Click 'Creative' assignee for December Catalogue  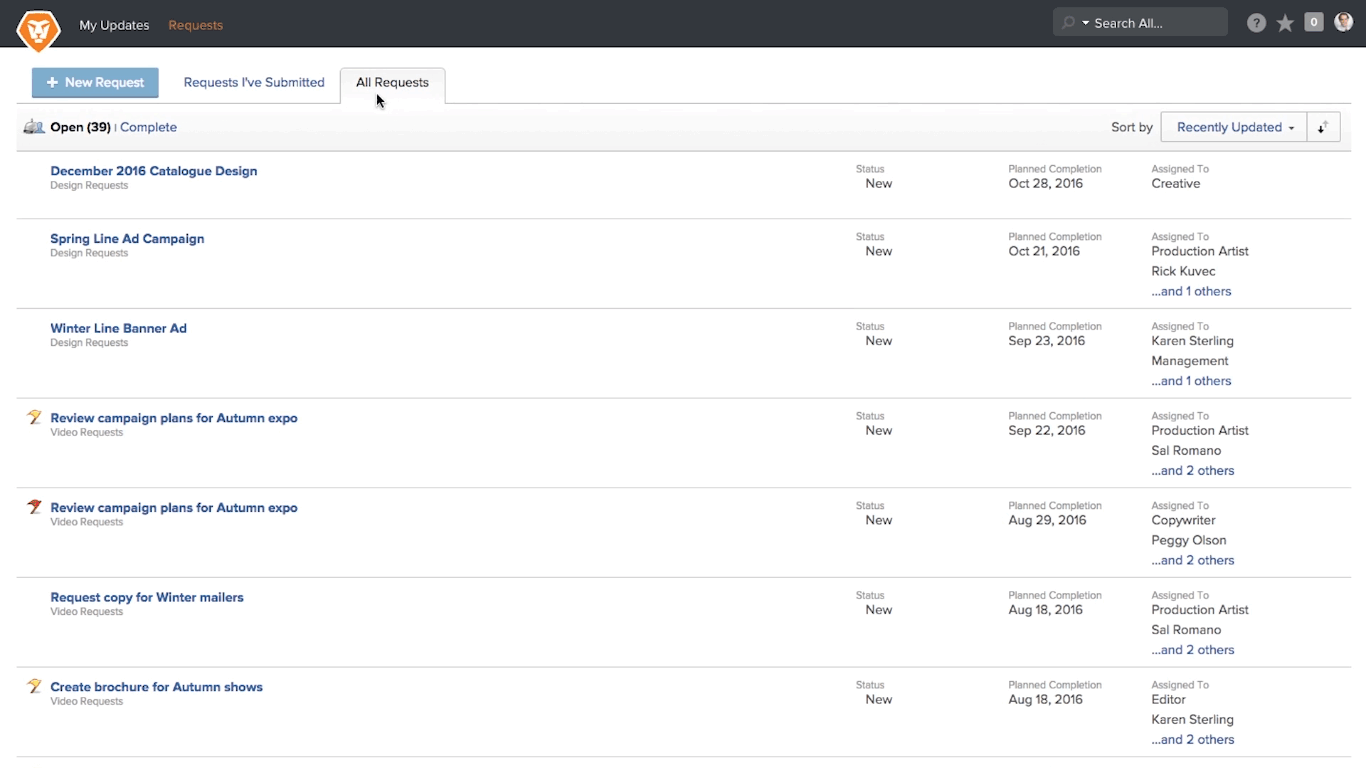click(1176, 184)
